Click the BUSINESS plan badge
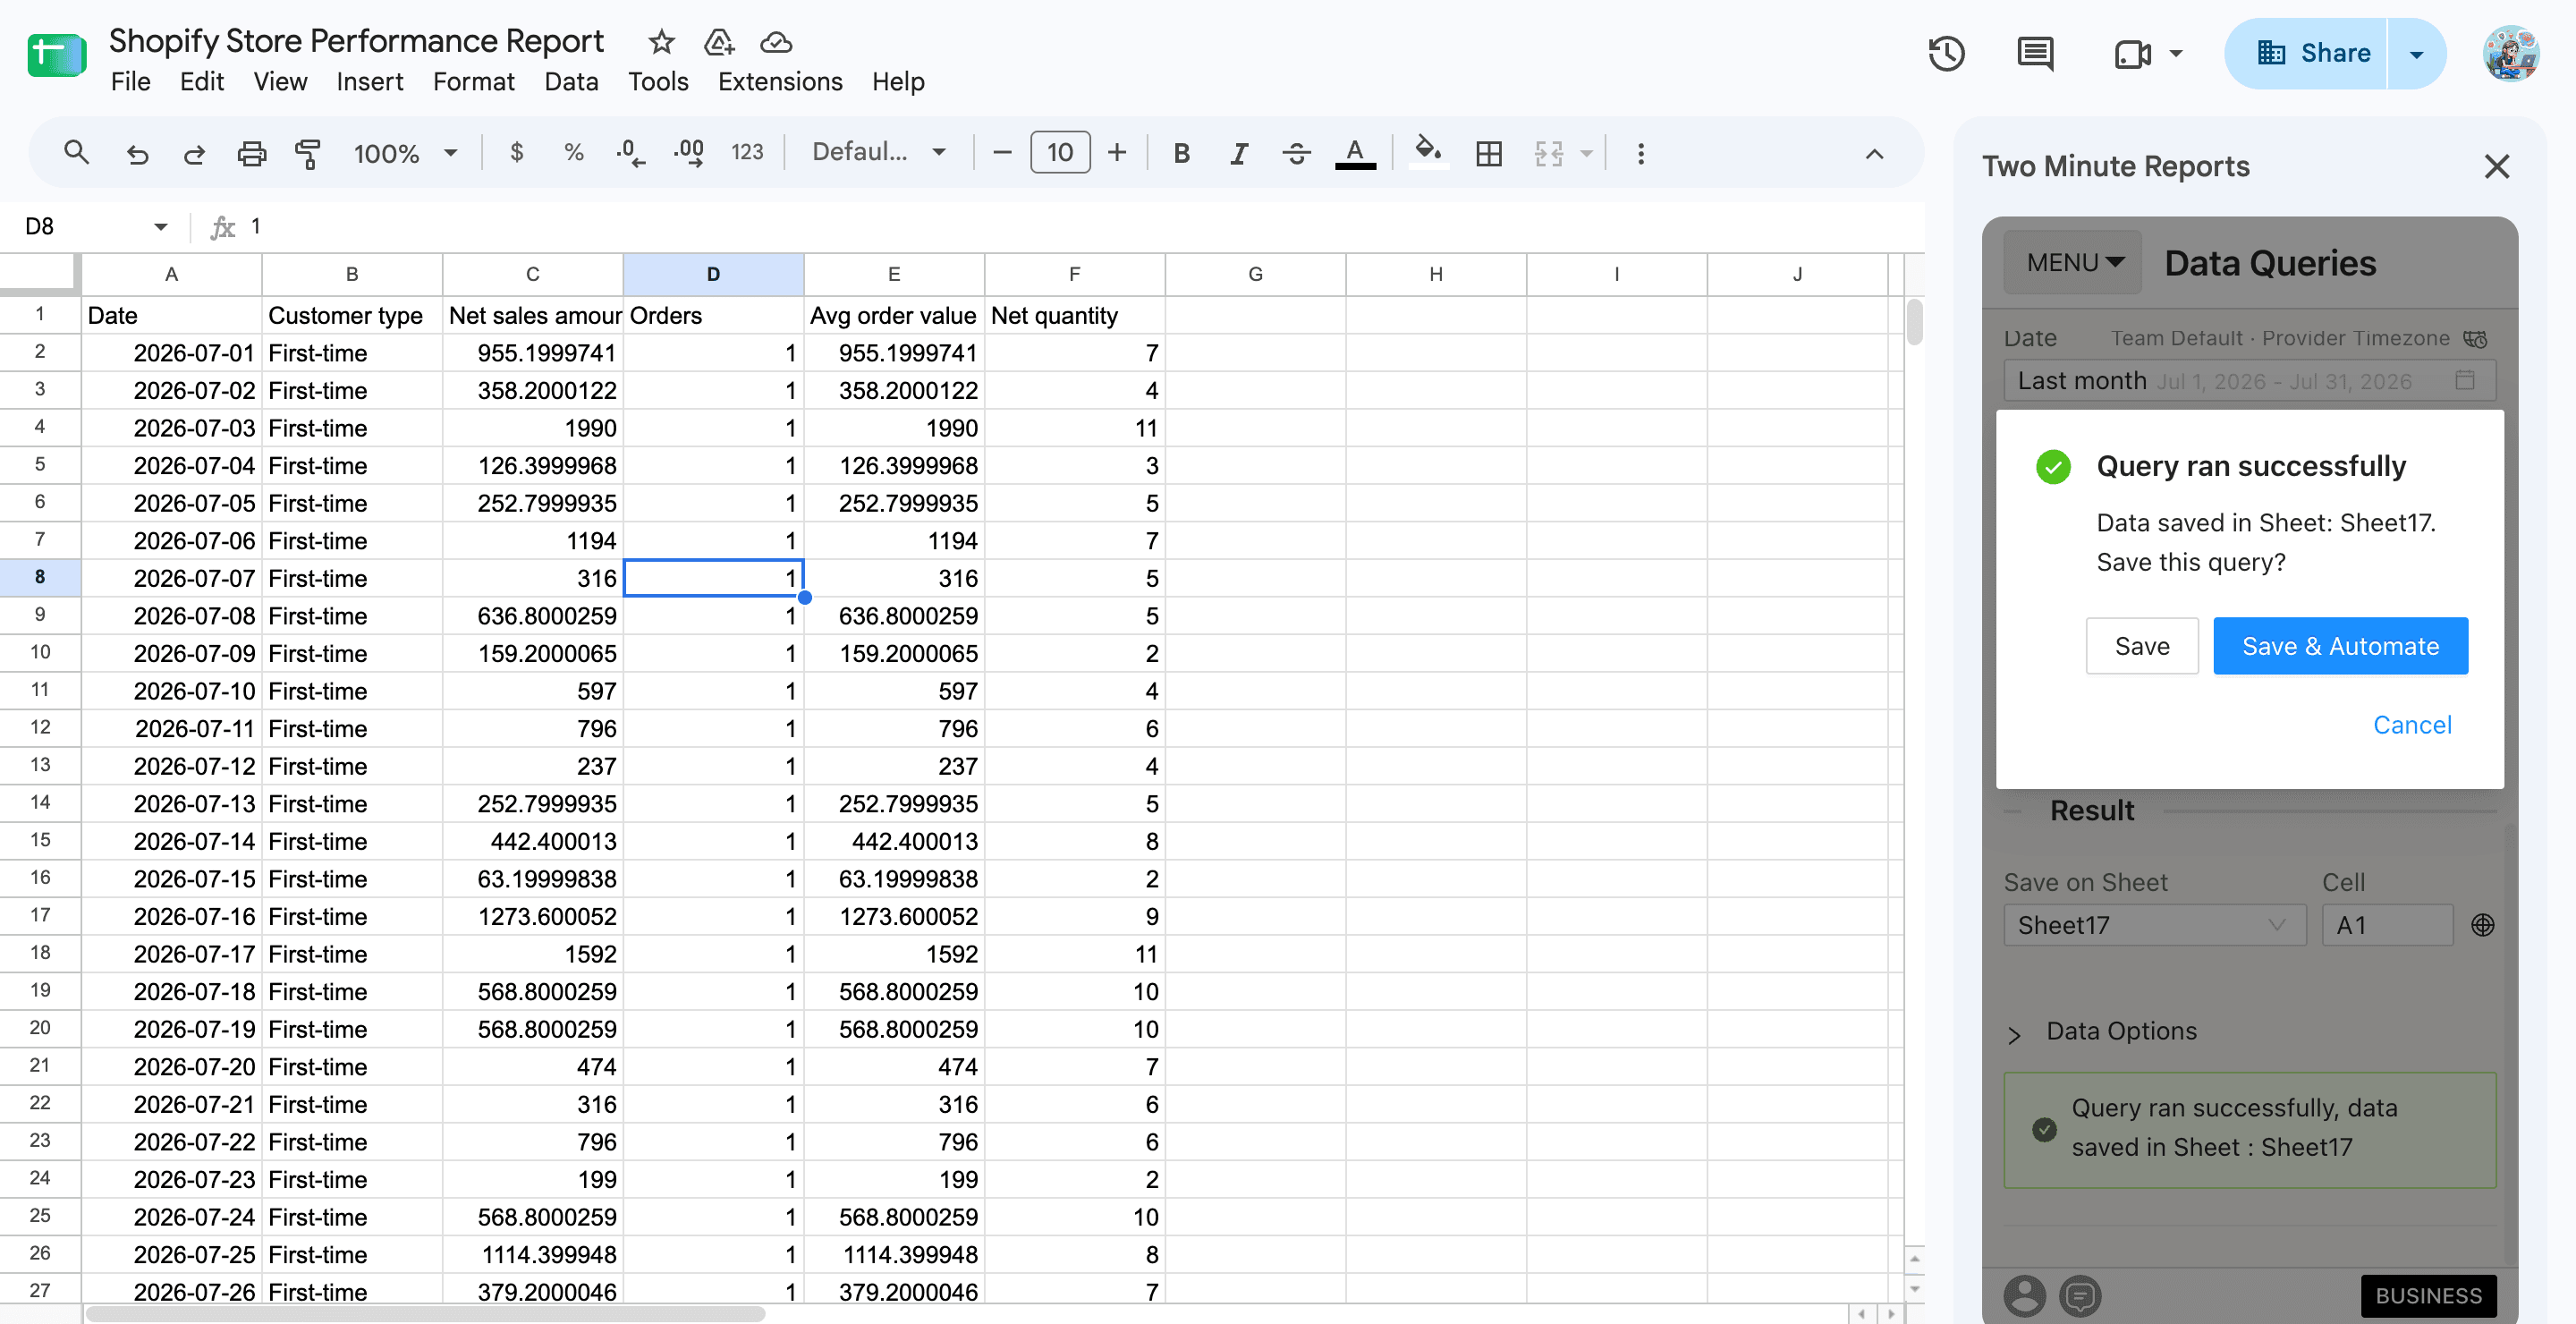The width and height of the screenshot is (2576, 1324). click(2428, 1295)
